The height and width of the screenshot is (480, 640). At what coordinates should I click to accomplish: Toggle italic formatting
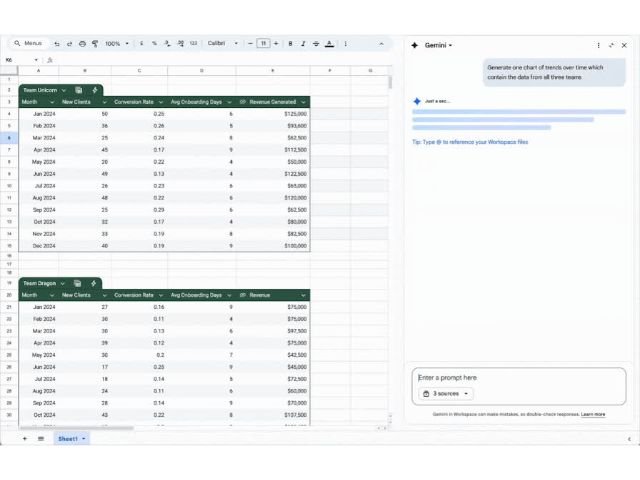coord(303,43)
